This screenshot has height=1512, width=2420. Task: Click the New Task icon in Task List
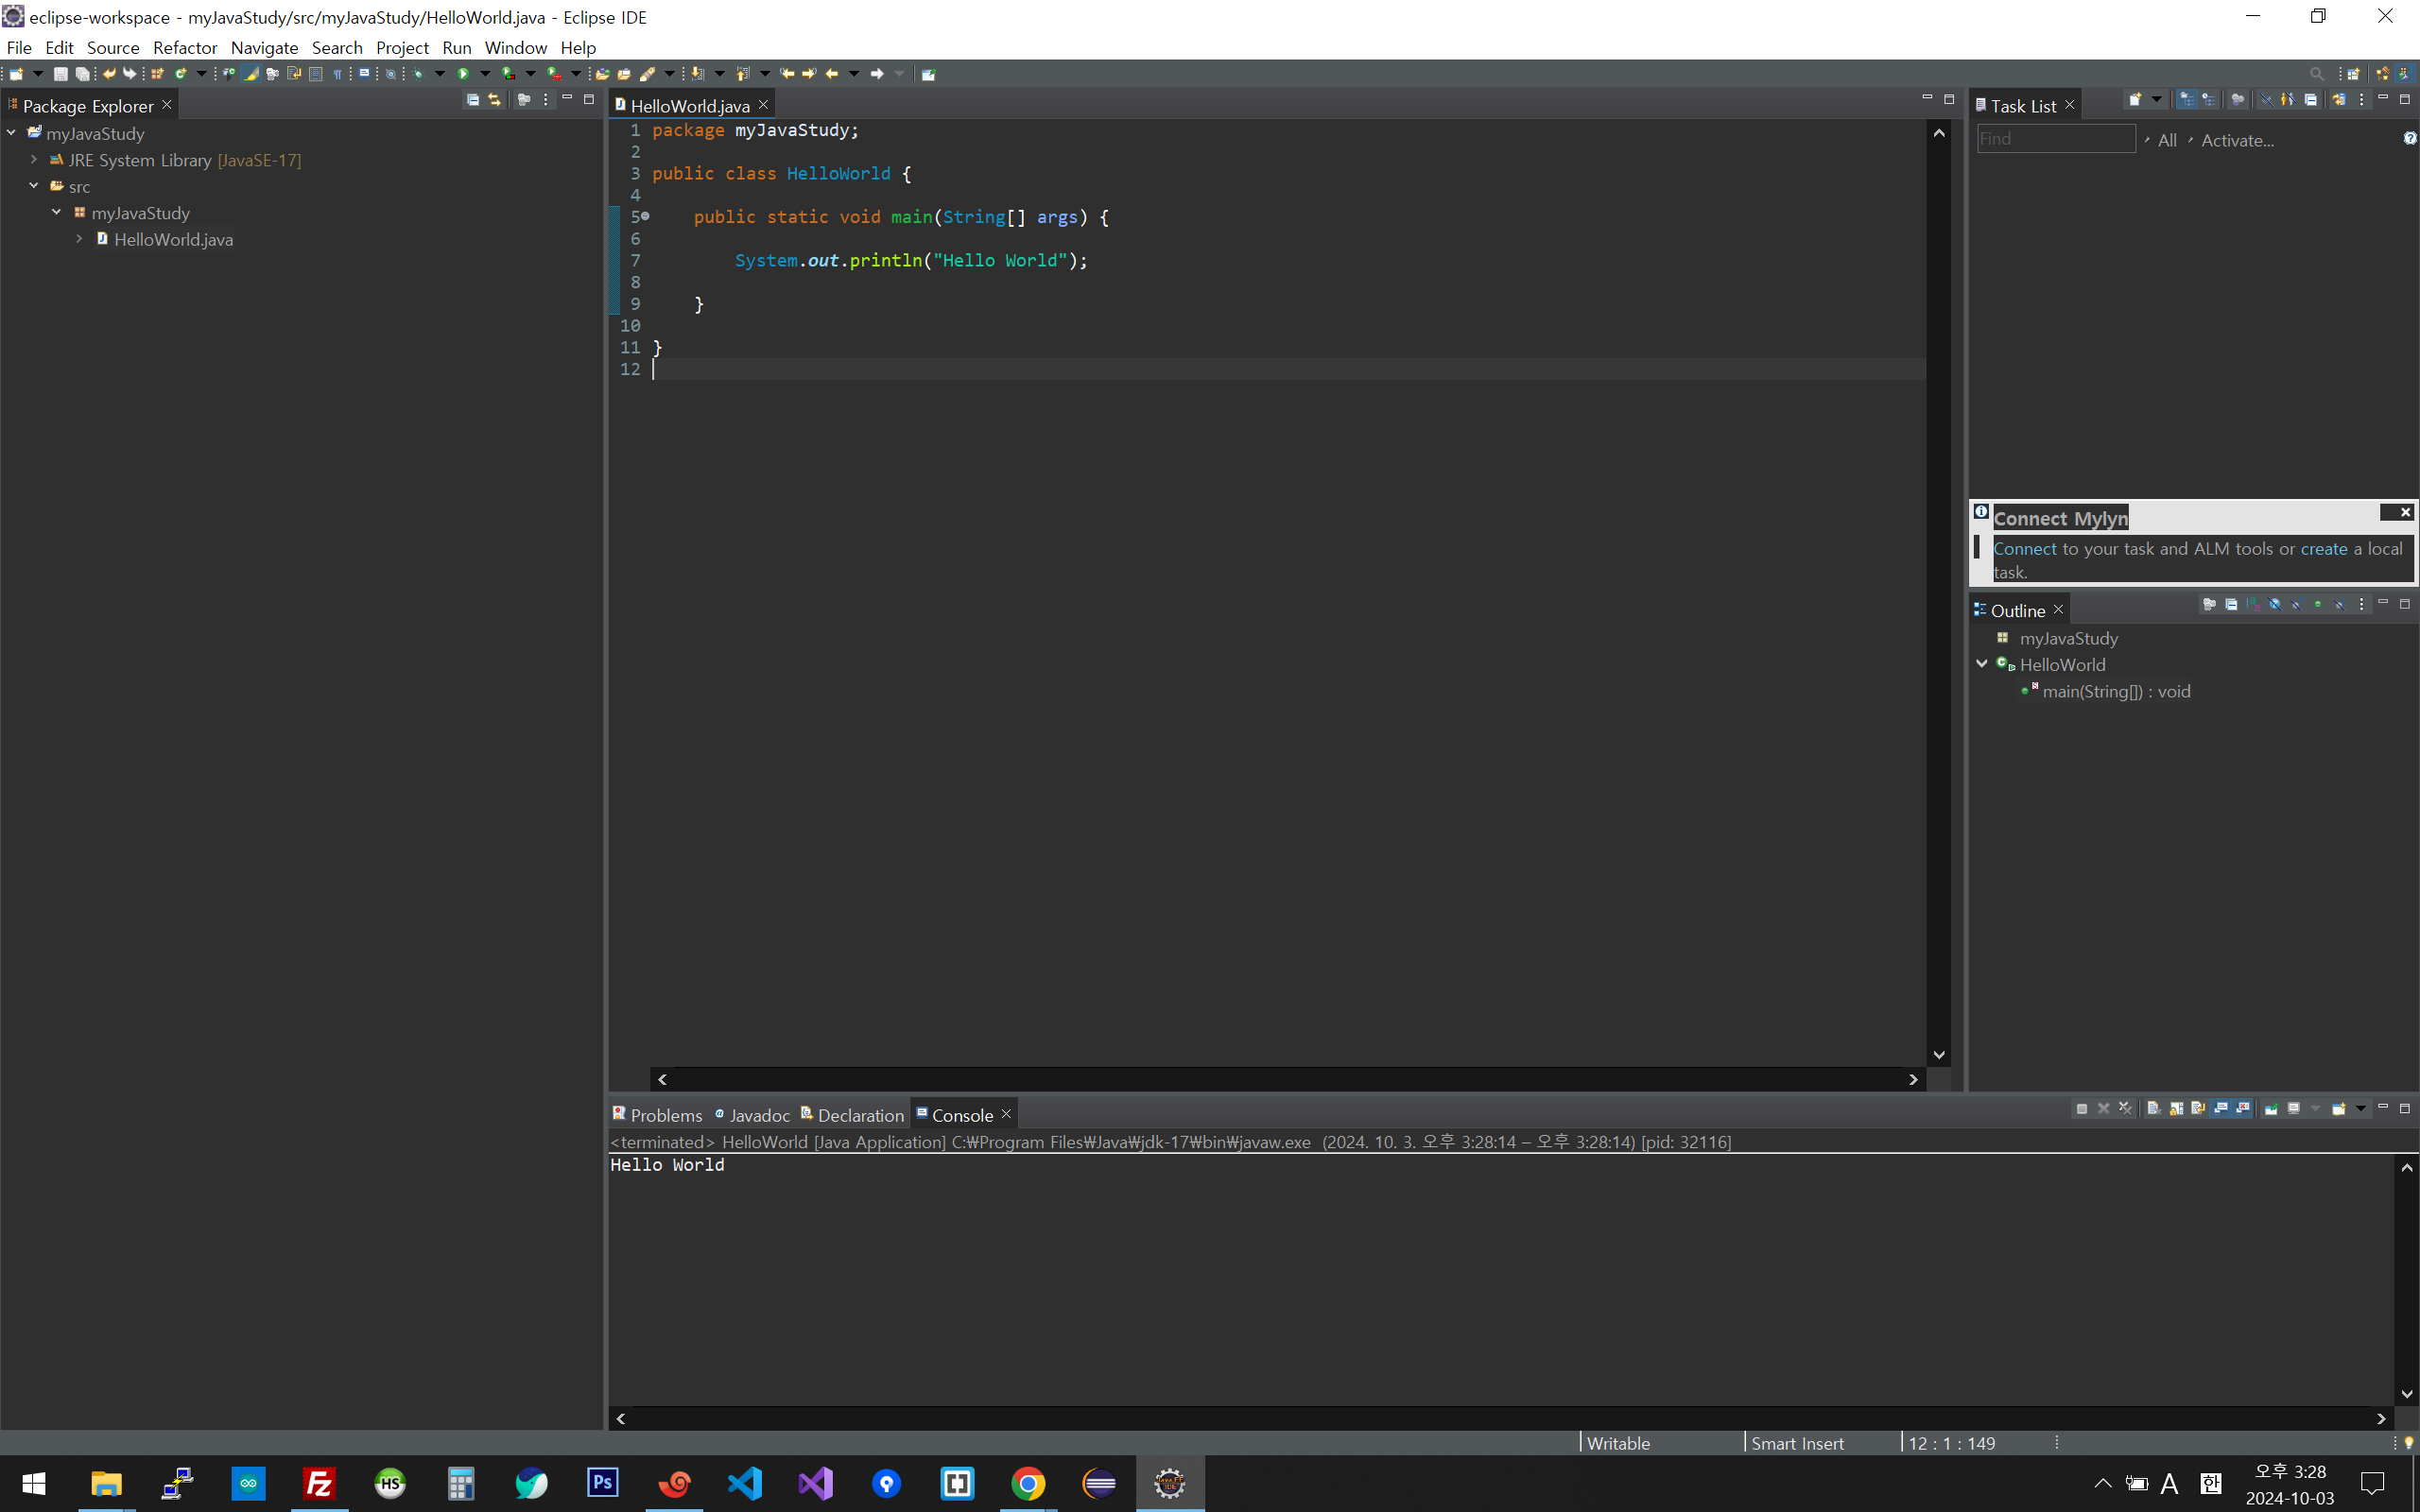tap(2135, 100)
